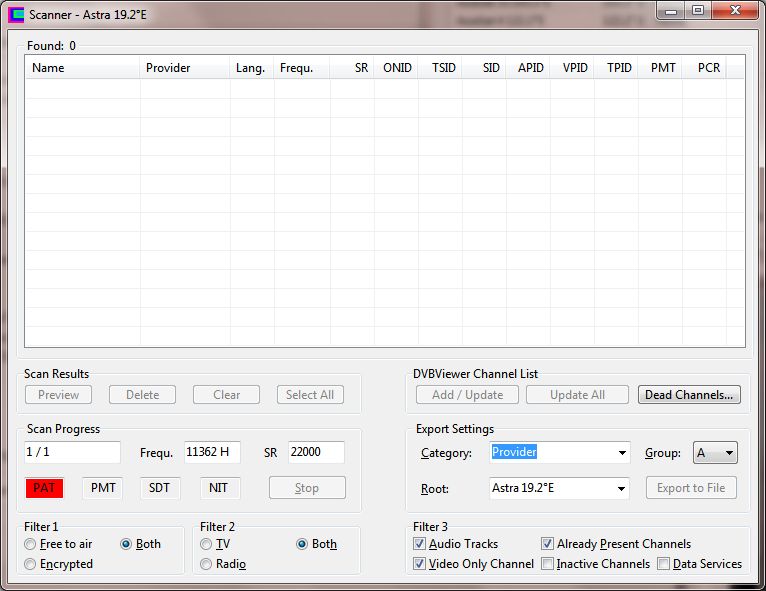
Task: Uncheck the Audio Tracks checkbox
Action: [x=420, y=544]
